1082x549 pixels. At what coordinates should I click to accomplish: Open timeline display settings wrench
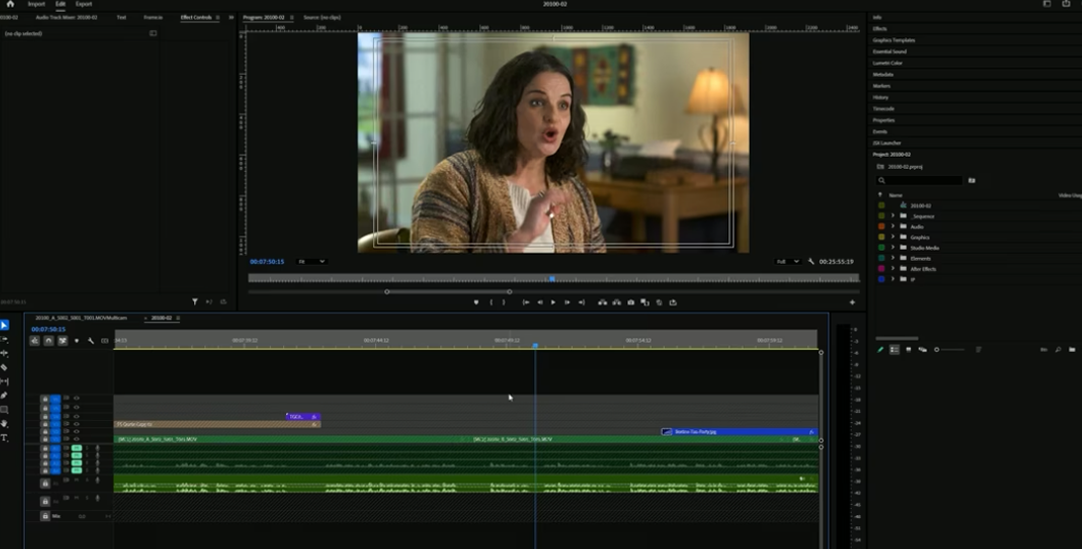pos(90,341)
